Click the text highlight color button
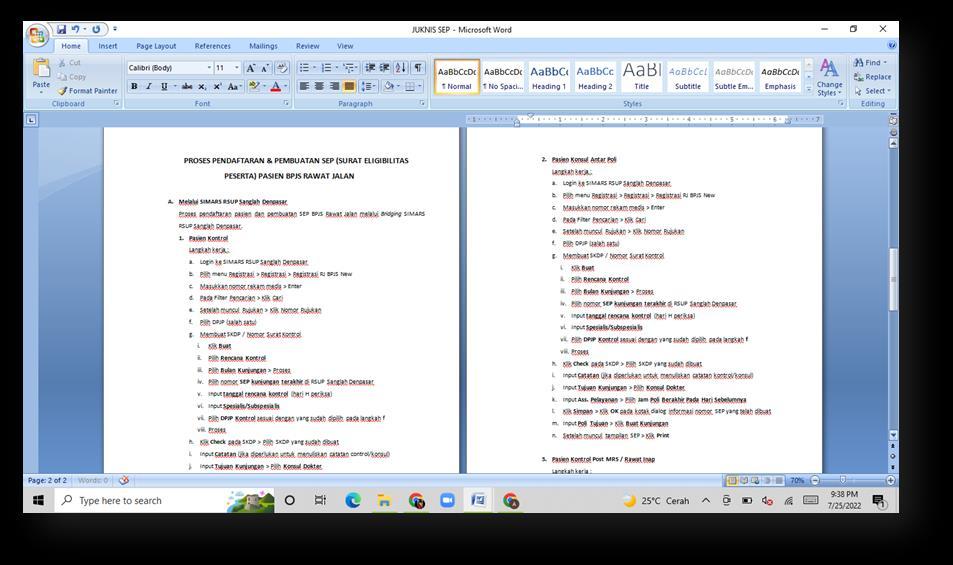 pos(254,86)
